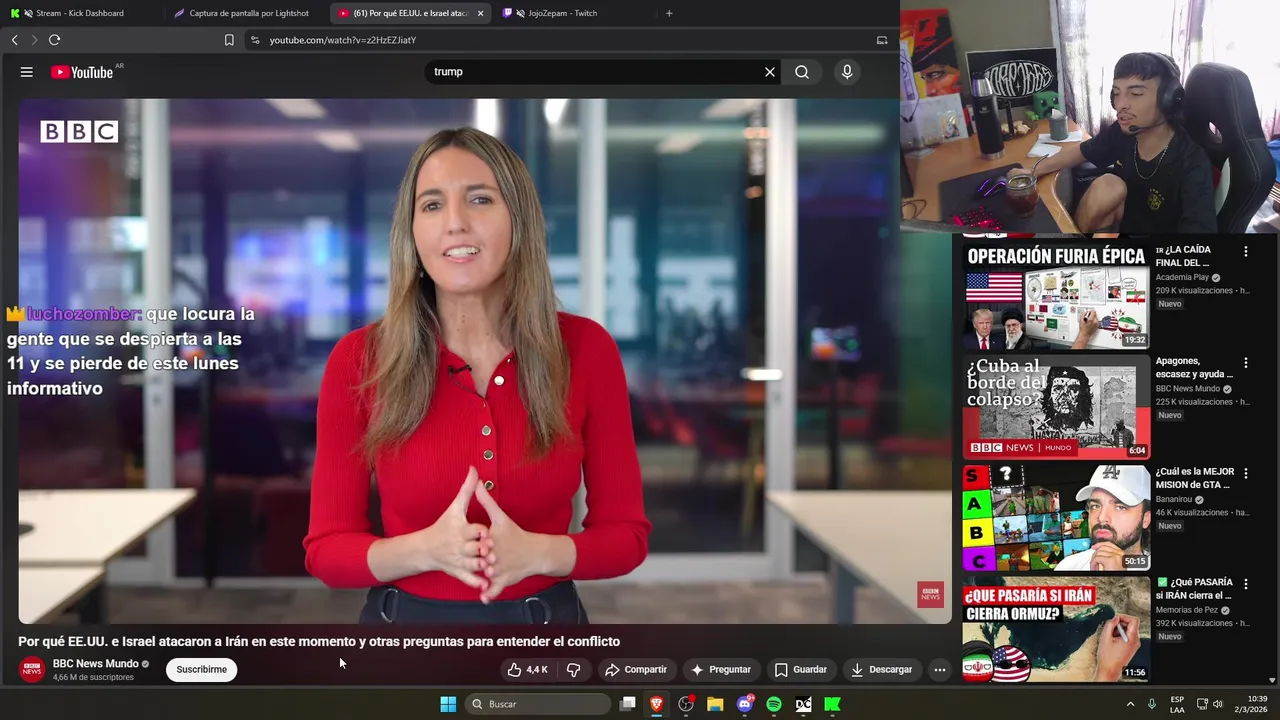Dislike the video with thumbs down
Screen dimensions: 1280x720
[x=573, y=670]
